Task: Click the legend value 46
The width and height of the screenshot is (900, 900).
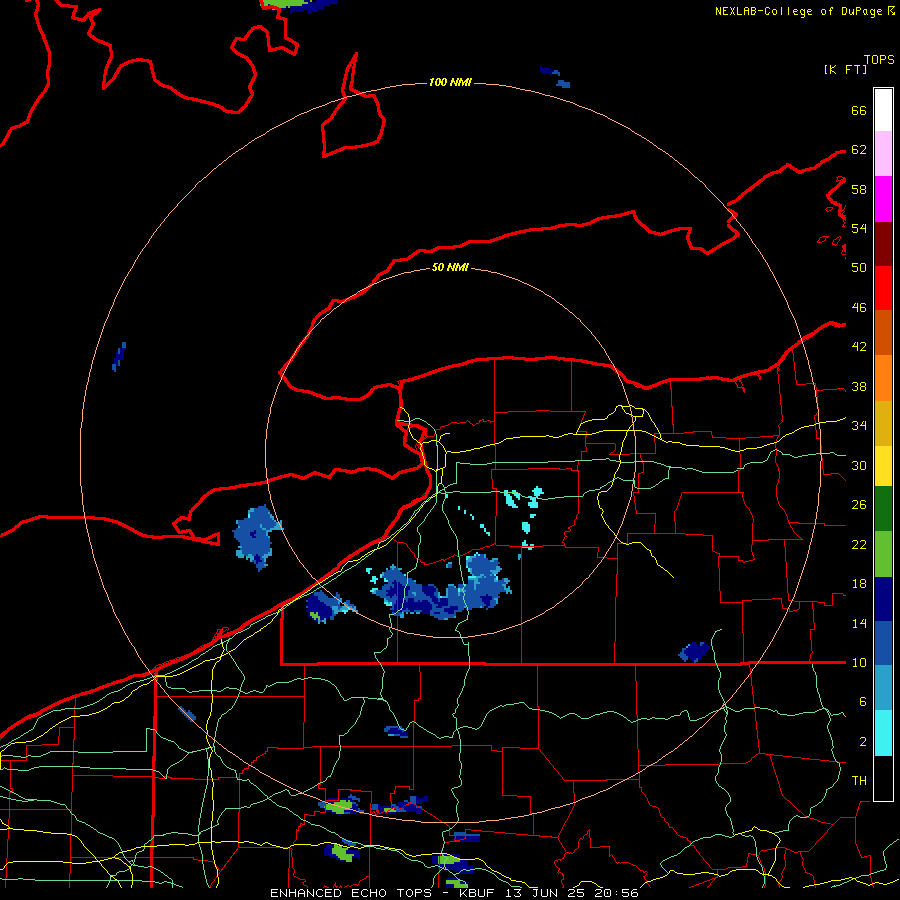Action: [859, 307]
